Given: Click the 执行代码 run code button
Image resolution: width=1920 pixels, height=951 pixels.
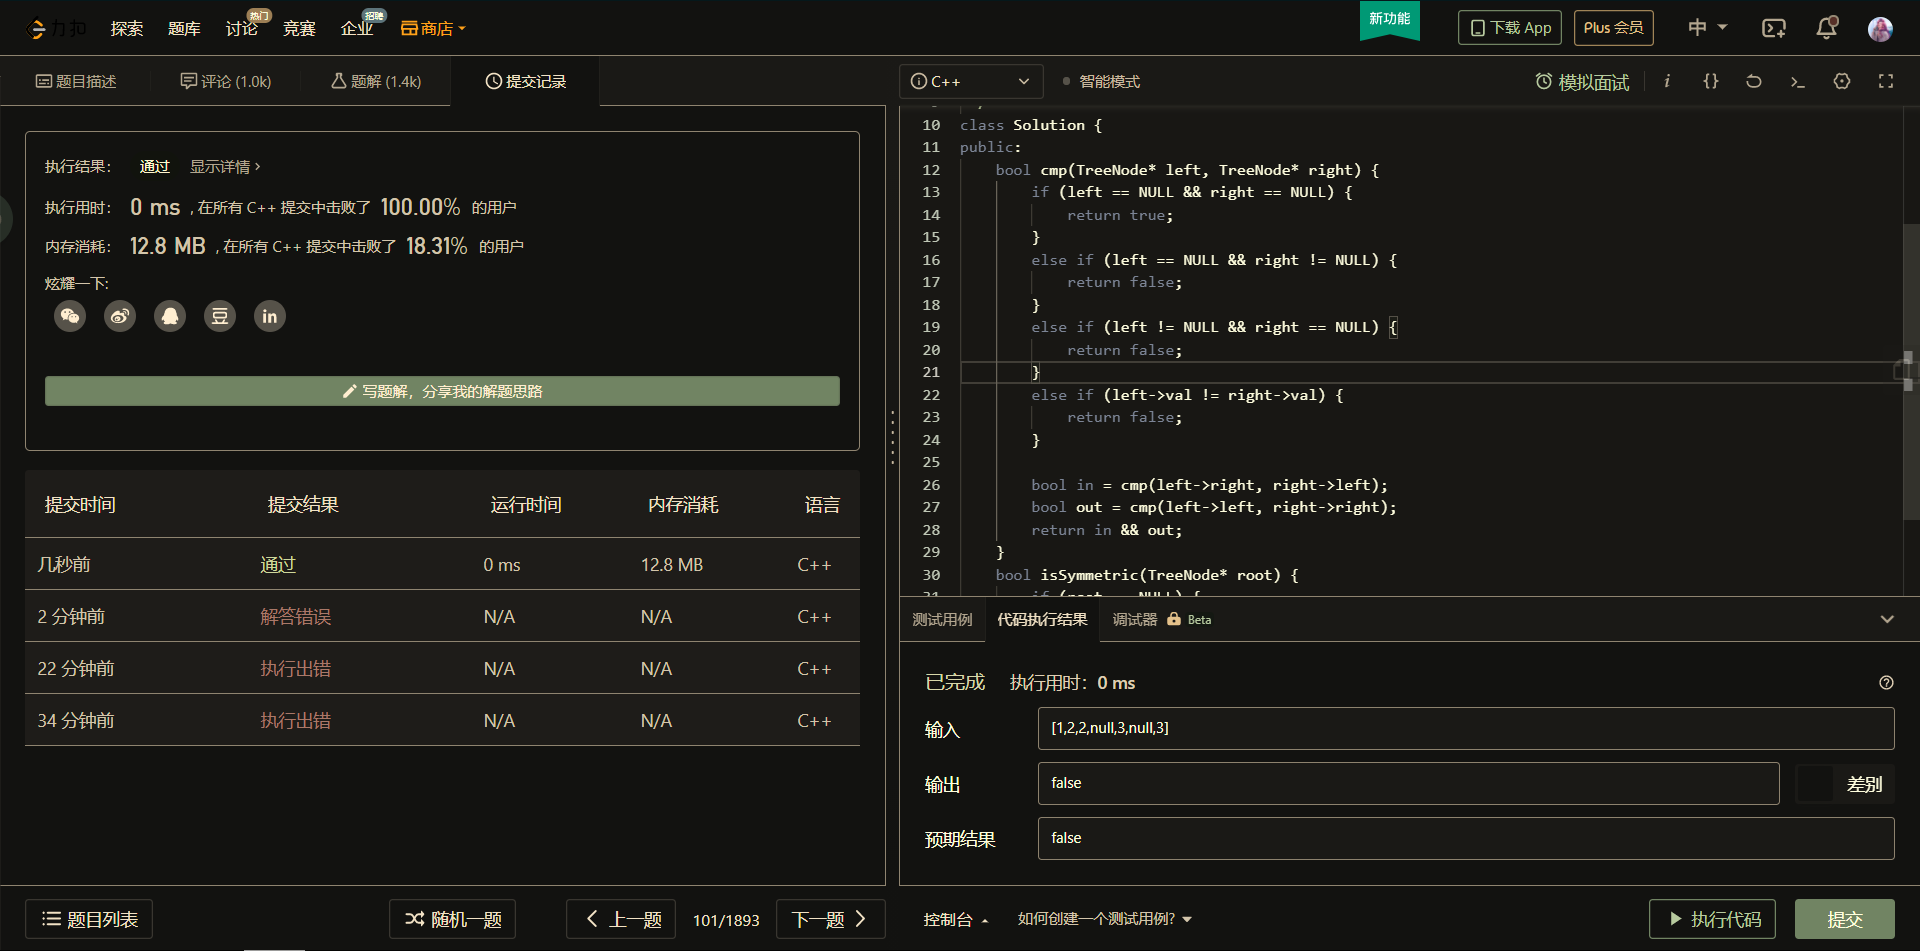Looking at the screenshot, I should (x=1712, y=919).
